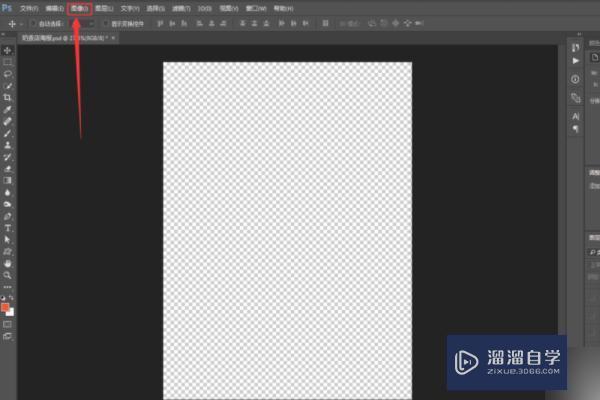Screen dimensions: 600x400
Task: Open the Paragraph panel icon
Action: [575, 129]
